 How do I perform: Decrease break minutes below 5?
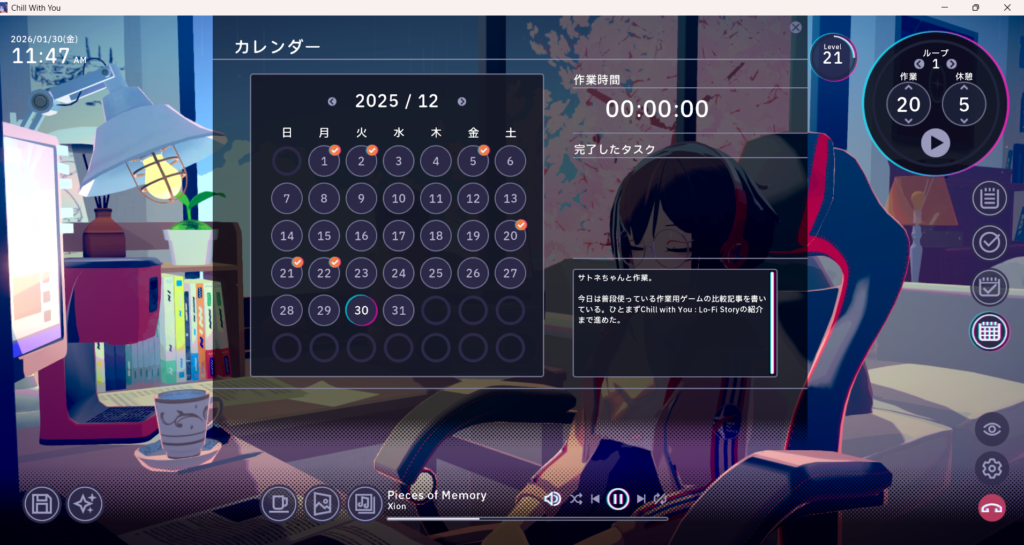[964, 121]
